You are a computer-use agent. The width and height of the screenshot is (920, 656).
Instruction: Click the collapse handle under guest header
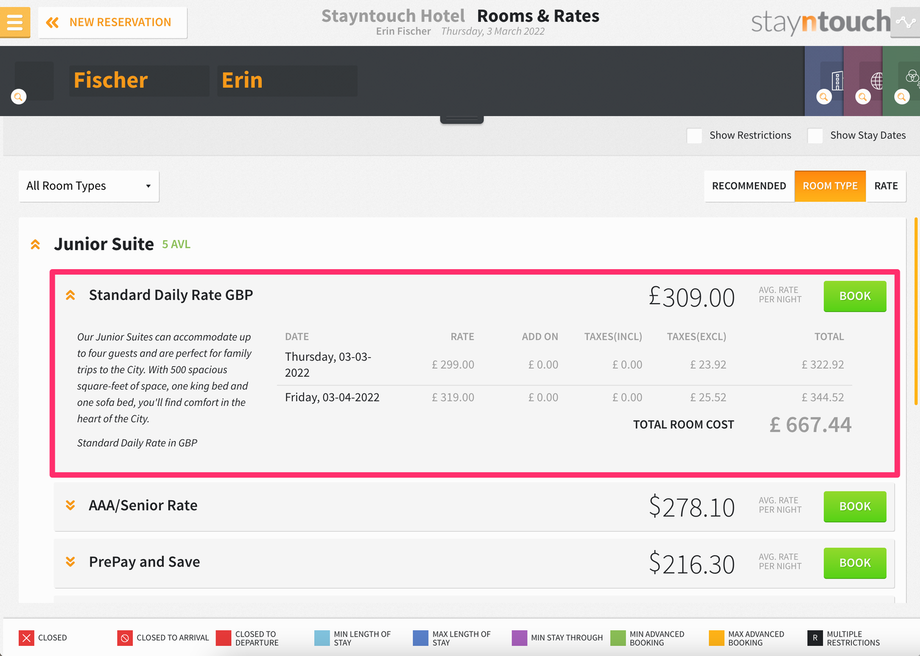point(462,120)
